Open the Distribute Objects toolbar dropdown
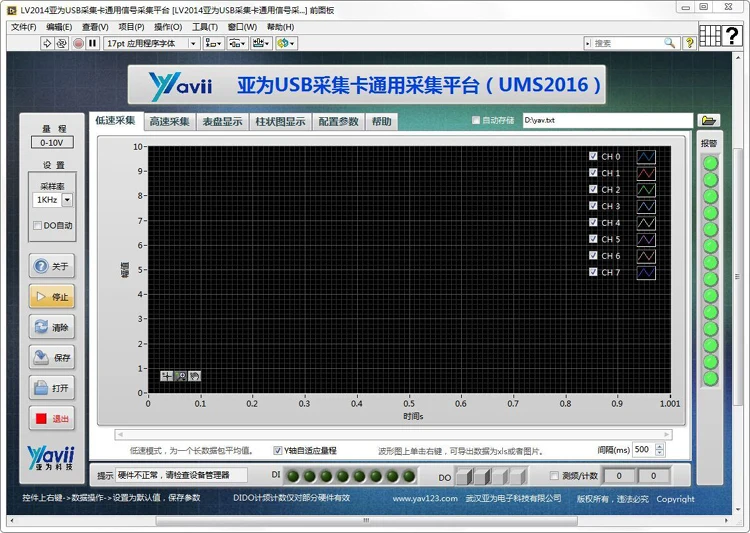Viewport: 750px width, 533px height. (x=237, y=44)
